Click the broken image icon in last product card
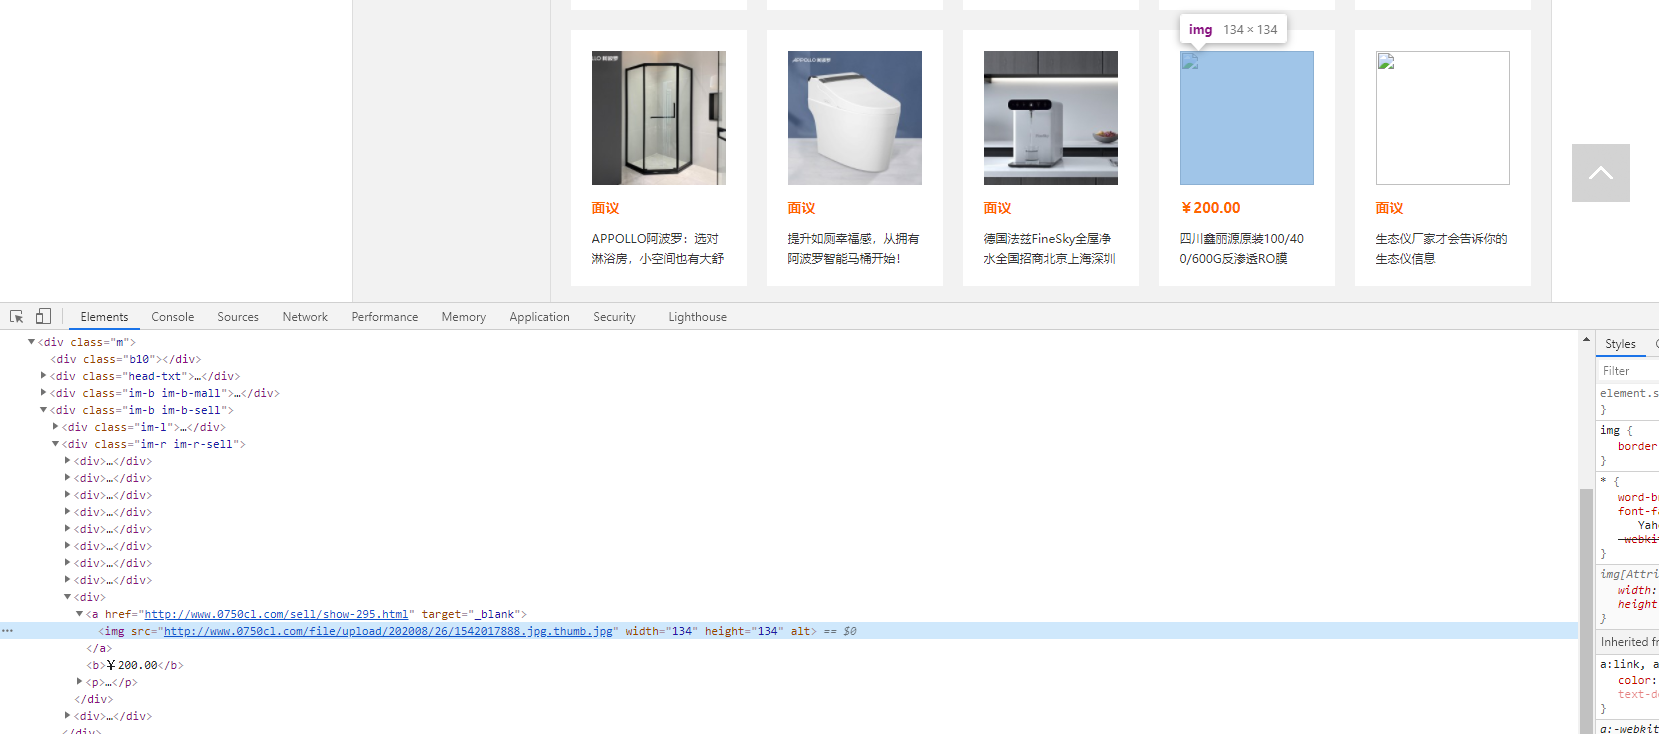1659x734 pixels. tap(1386, 62)
